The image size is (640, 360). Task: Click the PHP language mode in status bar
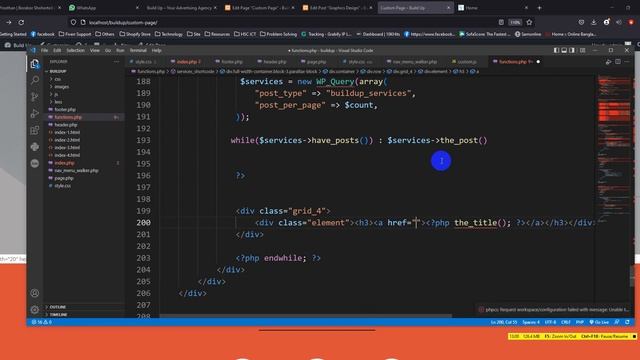580,322
